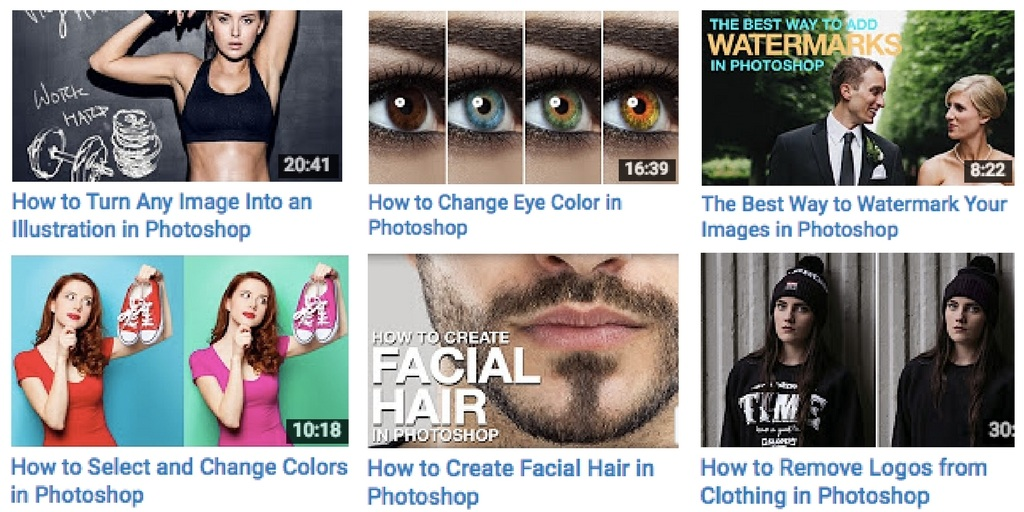Screen dimensions: 1024x512
Task: Click the red dress woman image
Action: 97,350
